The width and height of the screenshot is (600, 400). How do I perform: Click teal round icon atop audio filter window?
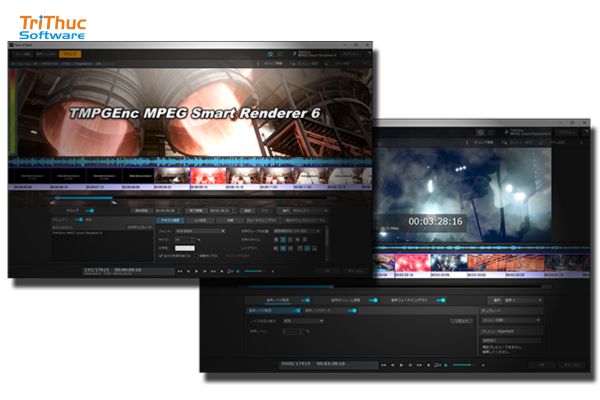pyautogui.click(x=480, y=132)
